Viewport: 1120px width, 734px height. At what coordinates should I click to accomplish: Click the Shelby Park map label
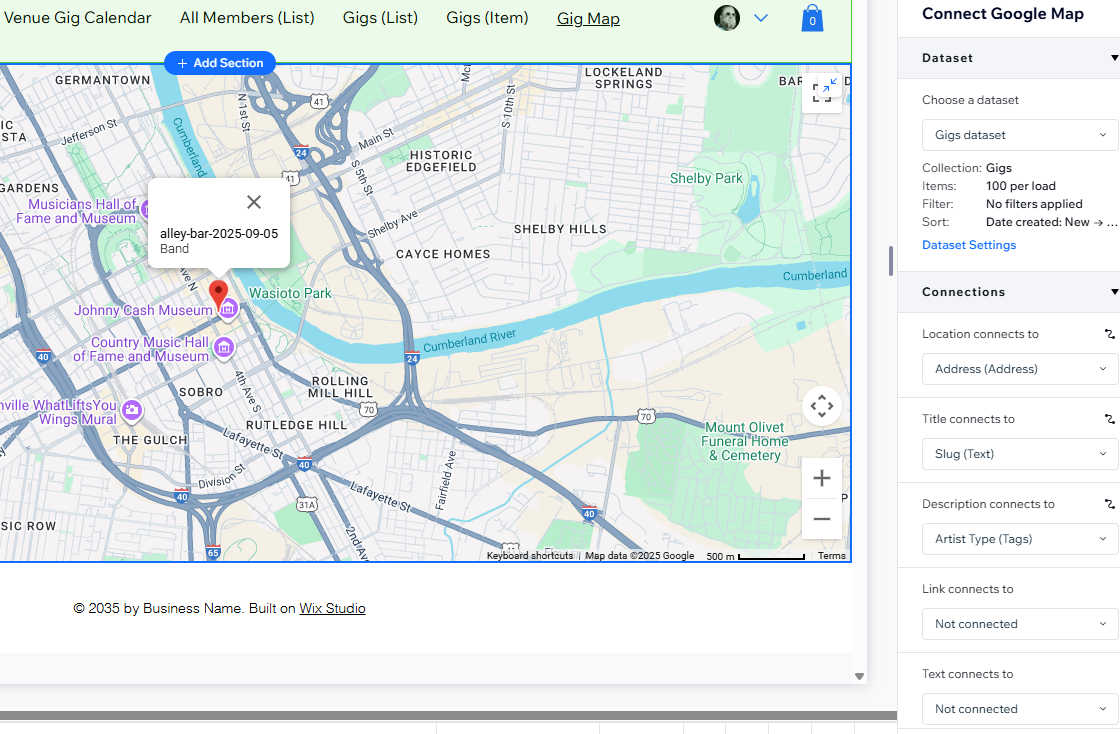706,179
